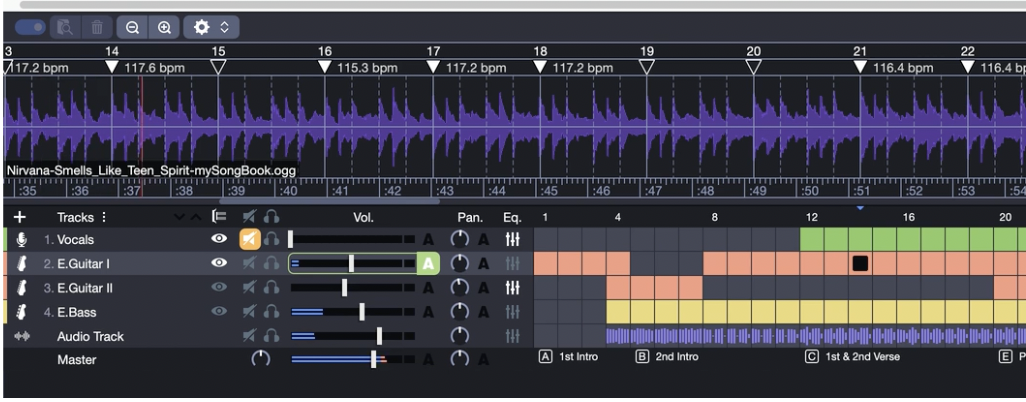Toggle the audio sync switch in the toolbar
Viewport: 1026px width, 402px height.
click(30, 27)
